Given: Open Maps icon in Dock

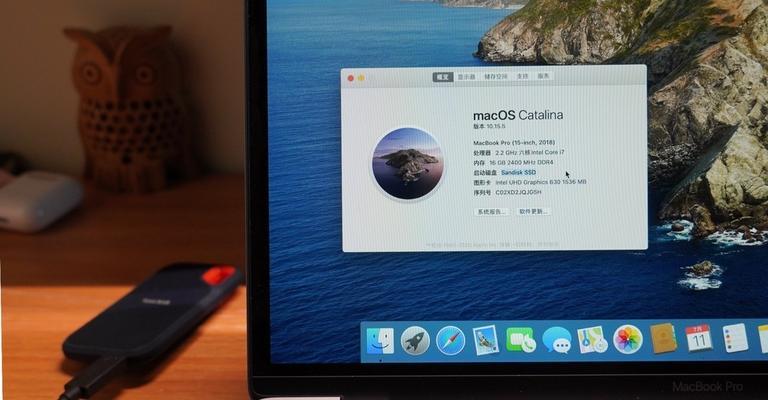Looking at the screenshot, I should (592, 339).
